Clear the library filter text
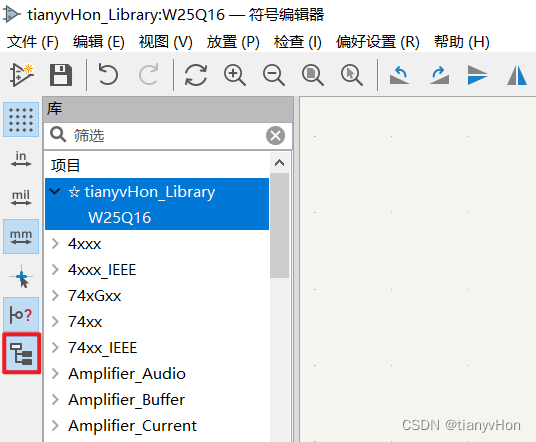This screenshot has width=536, height=442. point(276,136)
